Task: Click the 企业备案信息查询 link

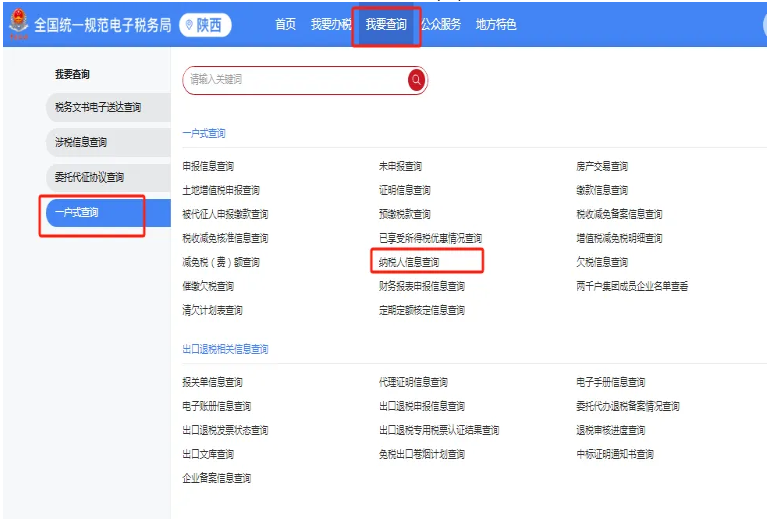Action: click(x=216, y=478)
